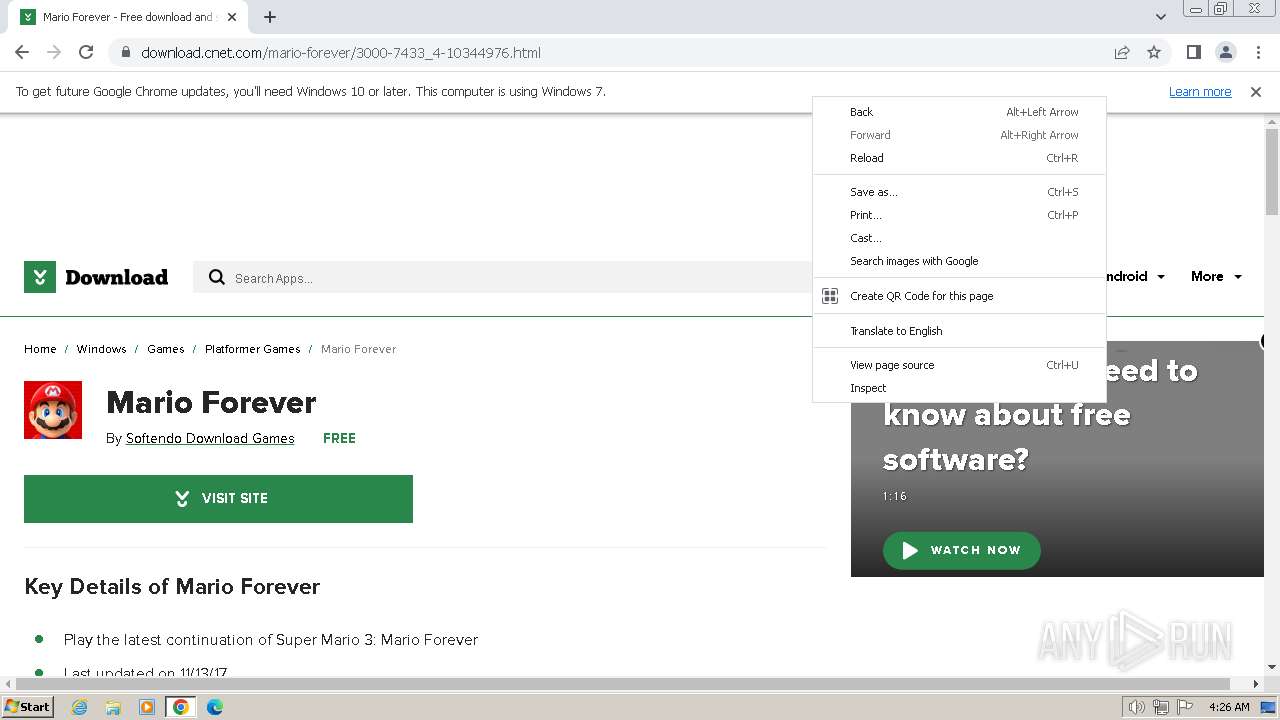Screen dimensions: 1280x720
Task: Reload the page with toolbar refresh icon
Action: [86, 52]
